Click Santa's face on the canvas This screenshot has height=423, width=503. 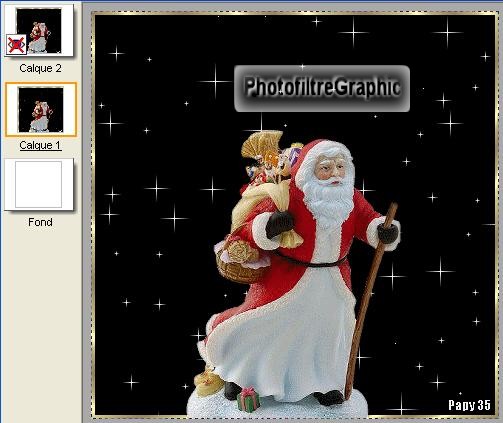click(329, 171)
